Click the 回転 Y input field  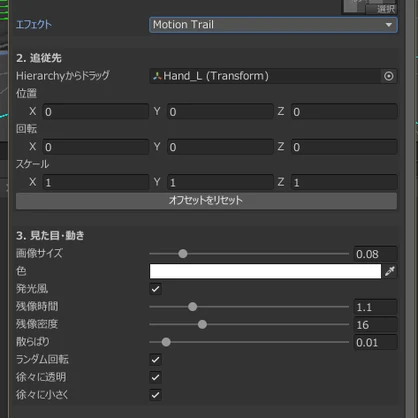(x=220, y=147)
